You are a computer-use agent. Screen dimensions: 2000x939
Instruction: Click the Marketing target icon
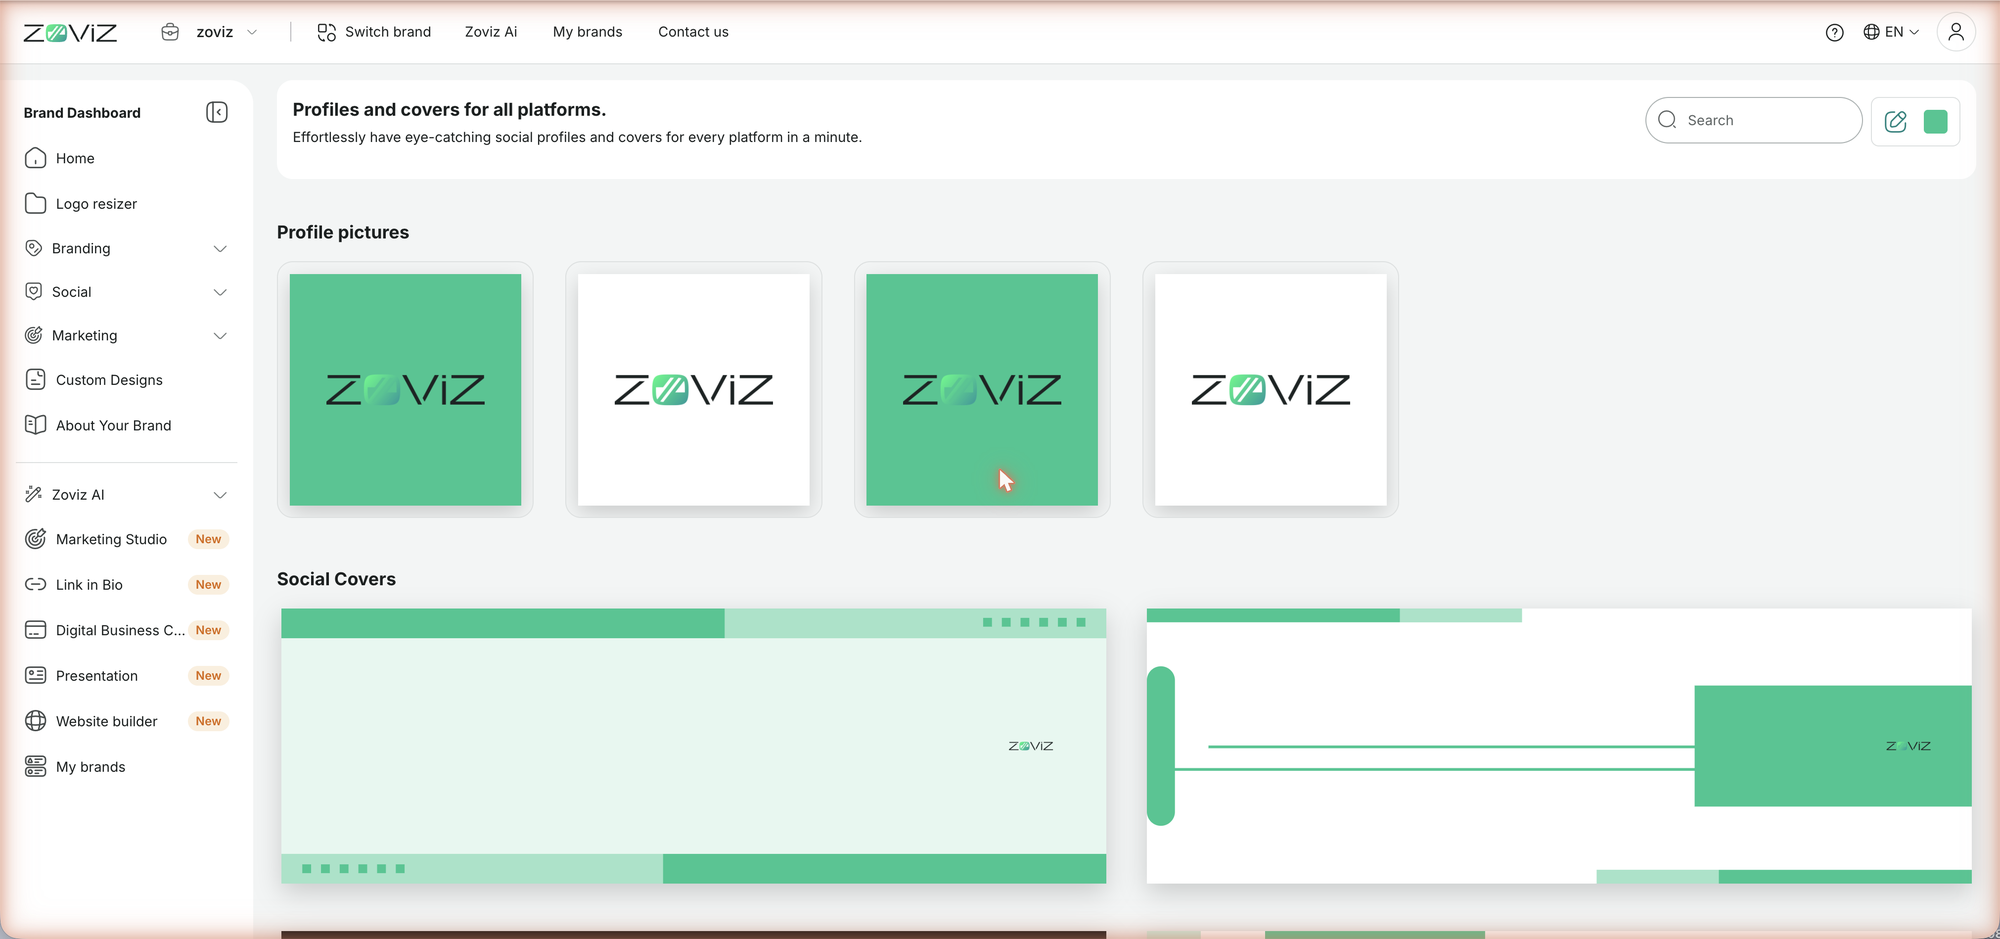click(34, 335)
